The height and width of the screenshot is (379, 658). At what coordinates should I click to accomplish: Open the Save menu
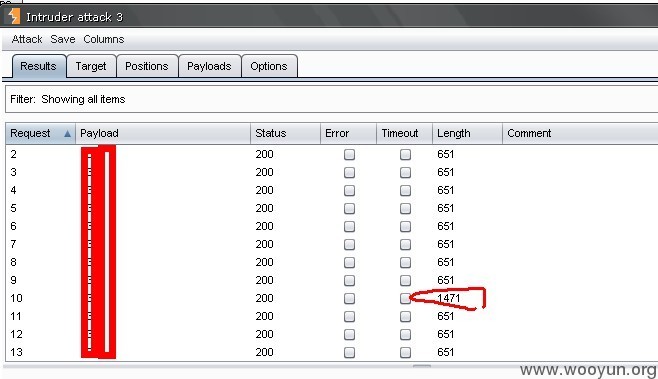pos(63,39)
